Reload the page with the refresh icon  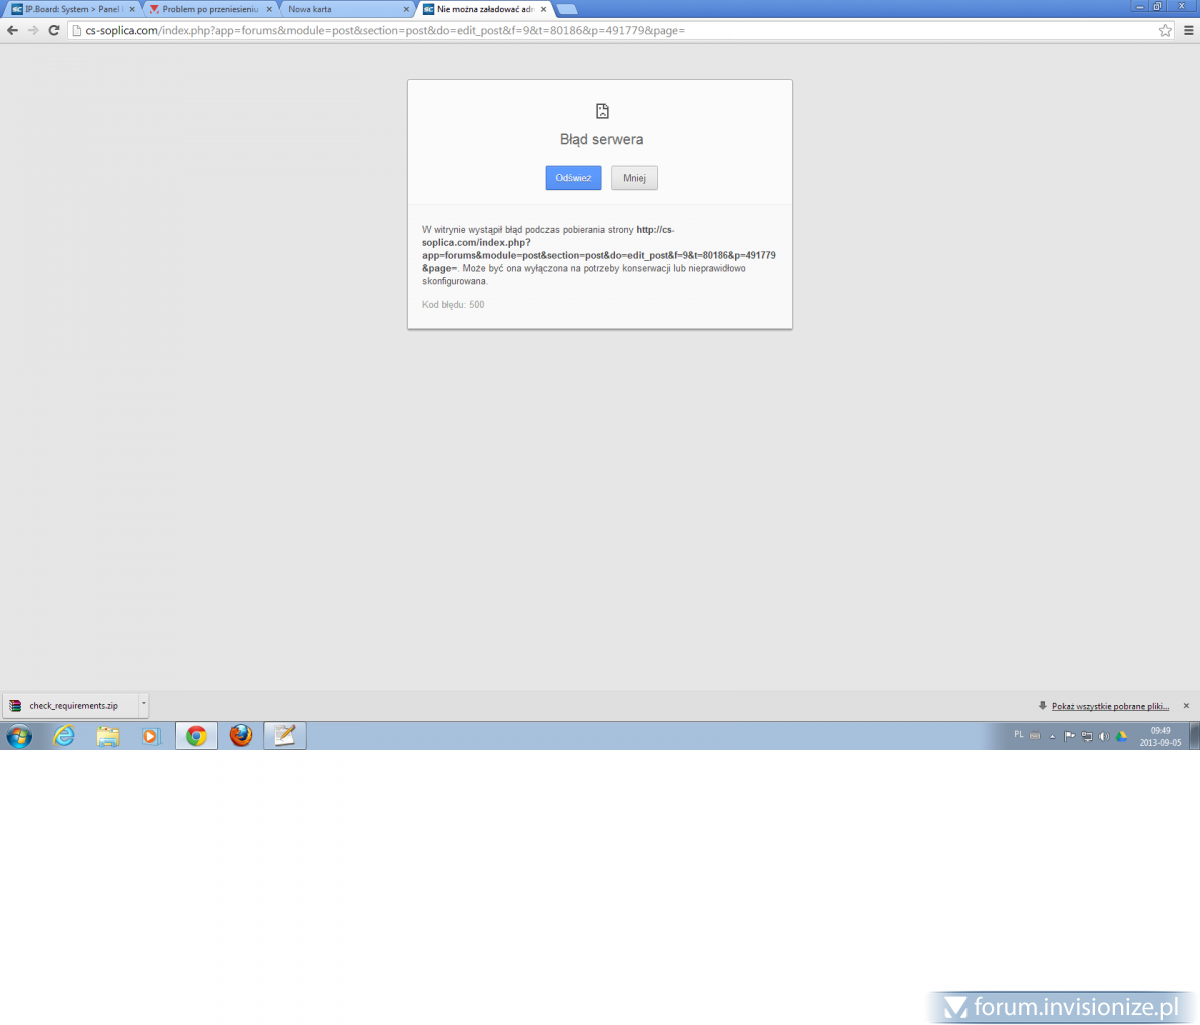[x=54, y=30]
